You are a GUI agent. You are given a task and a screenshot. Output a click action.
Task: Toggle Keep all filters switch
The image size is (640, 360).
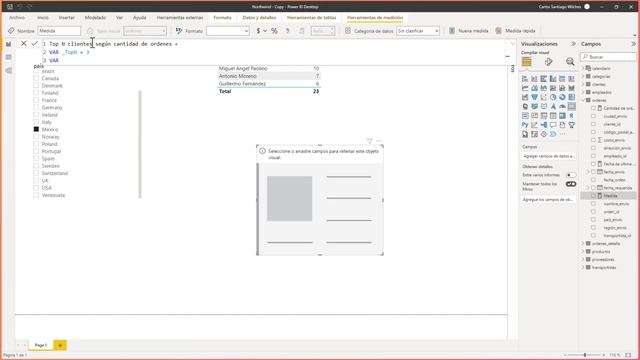click(x=571, y=184)
